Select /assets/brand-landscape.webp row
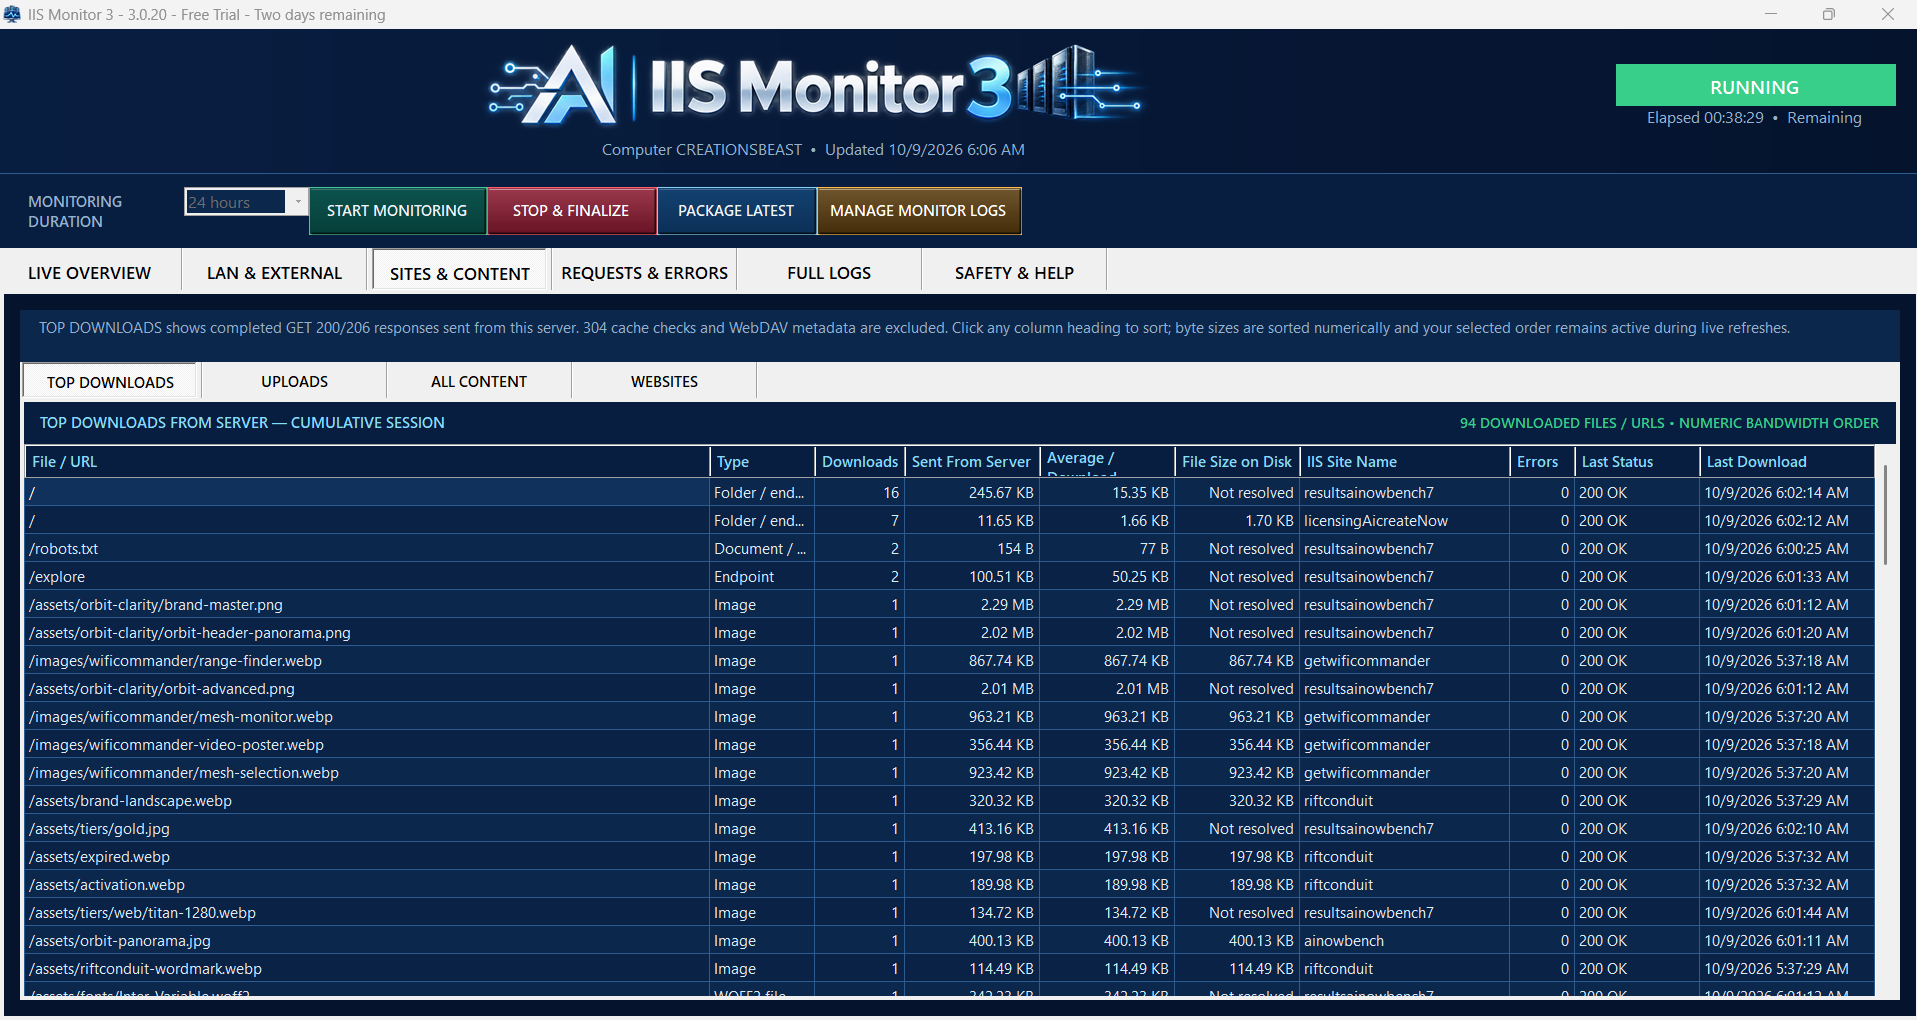This screenshot has height=1020, width=1917. [949, 801]
